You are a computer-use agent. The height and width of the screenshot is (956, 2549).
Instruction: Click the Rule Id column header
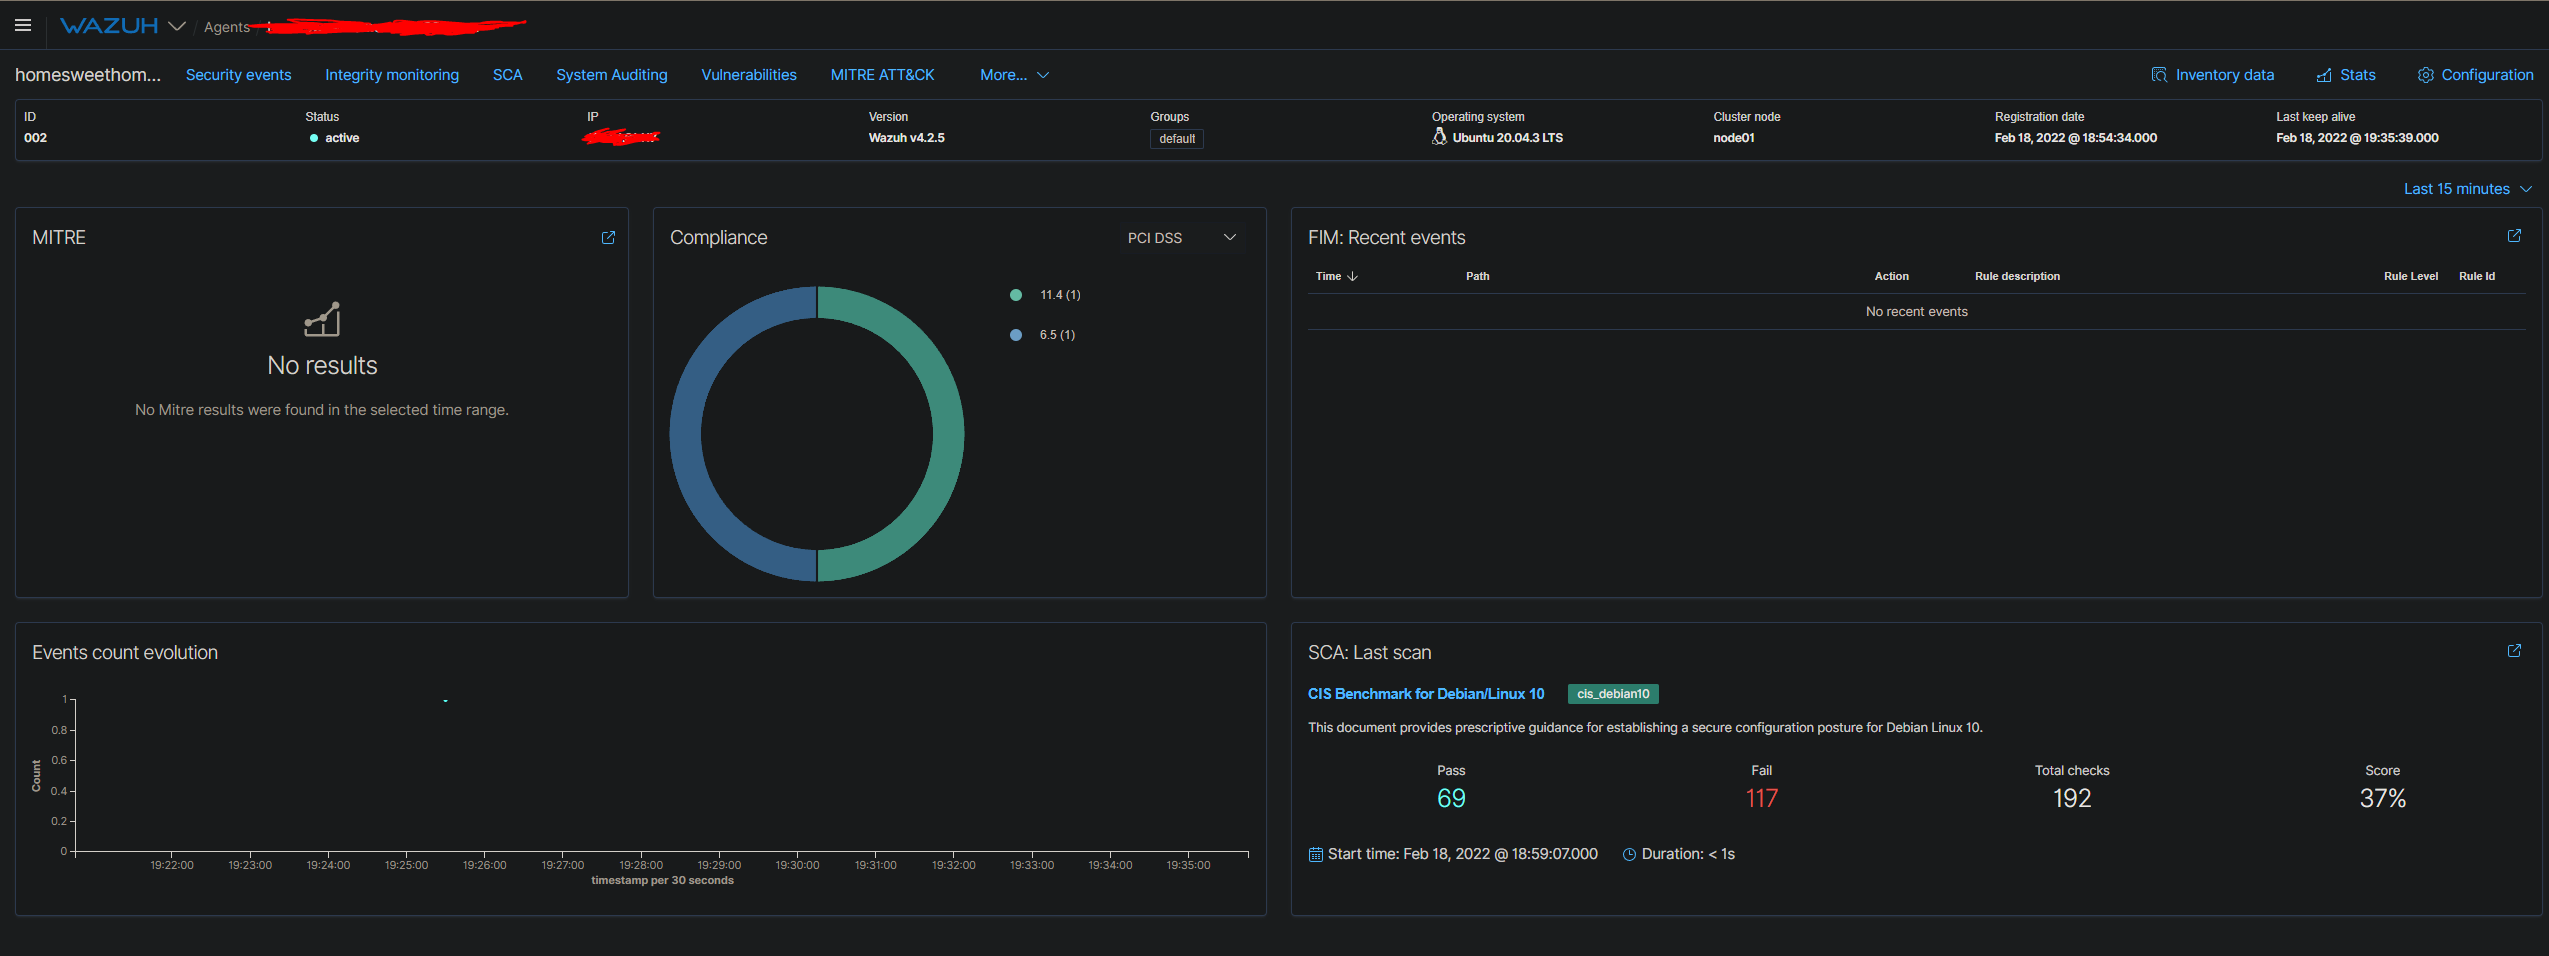(2477, 276)
